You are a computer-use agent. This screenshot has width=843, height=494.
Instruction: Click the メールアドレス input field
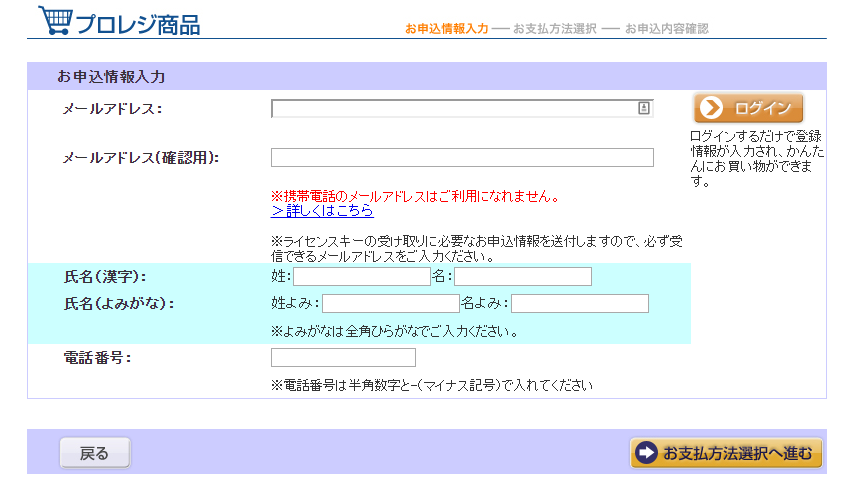point(462,109)
